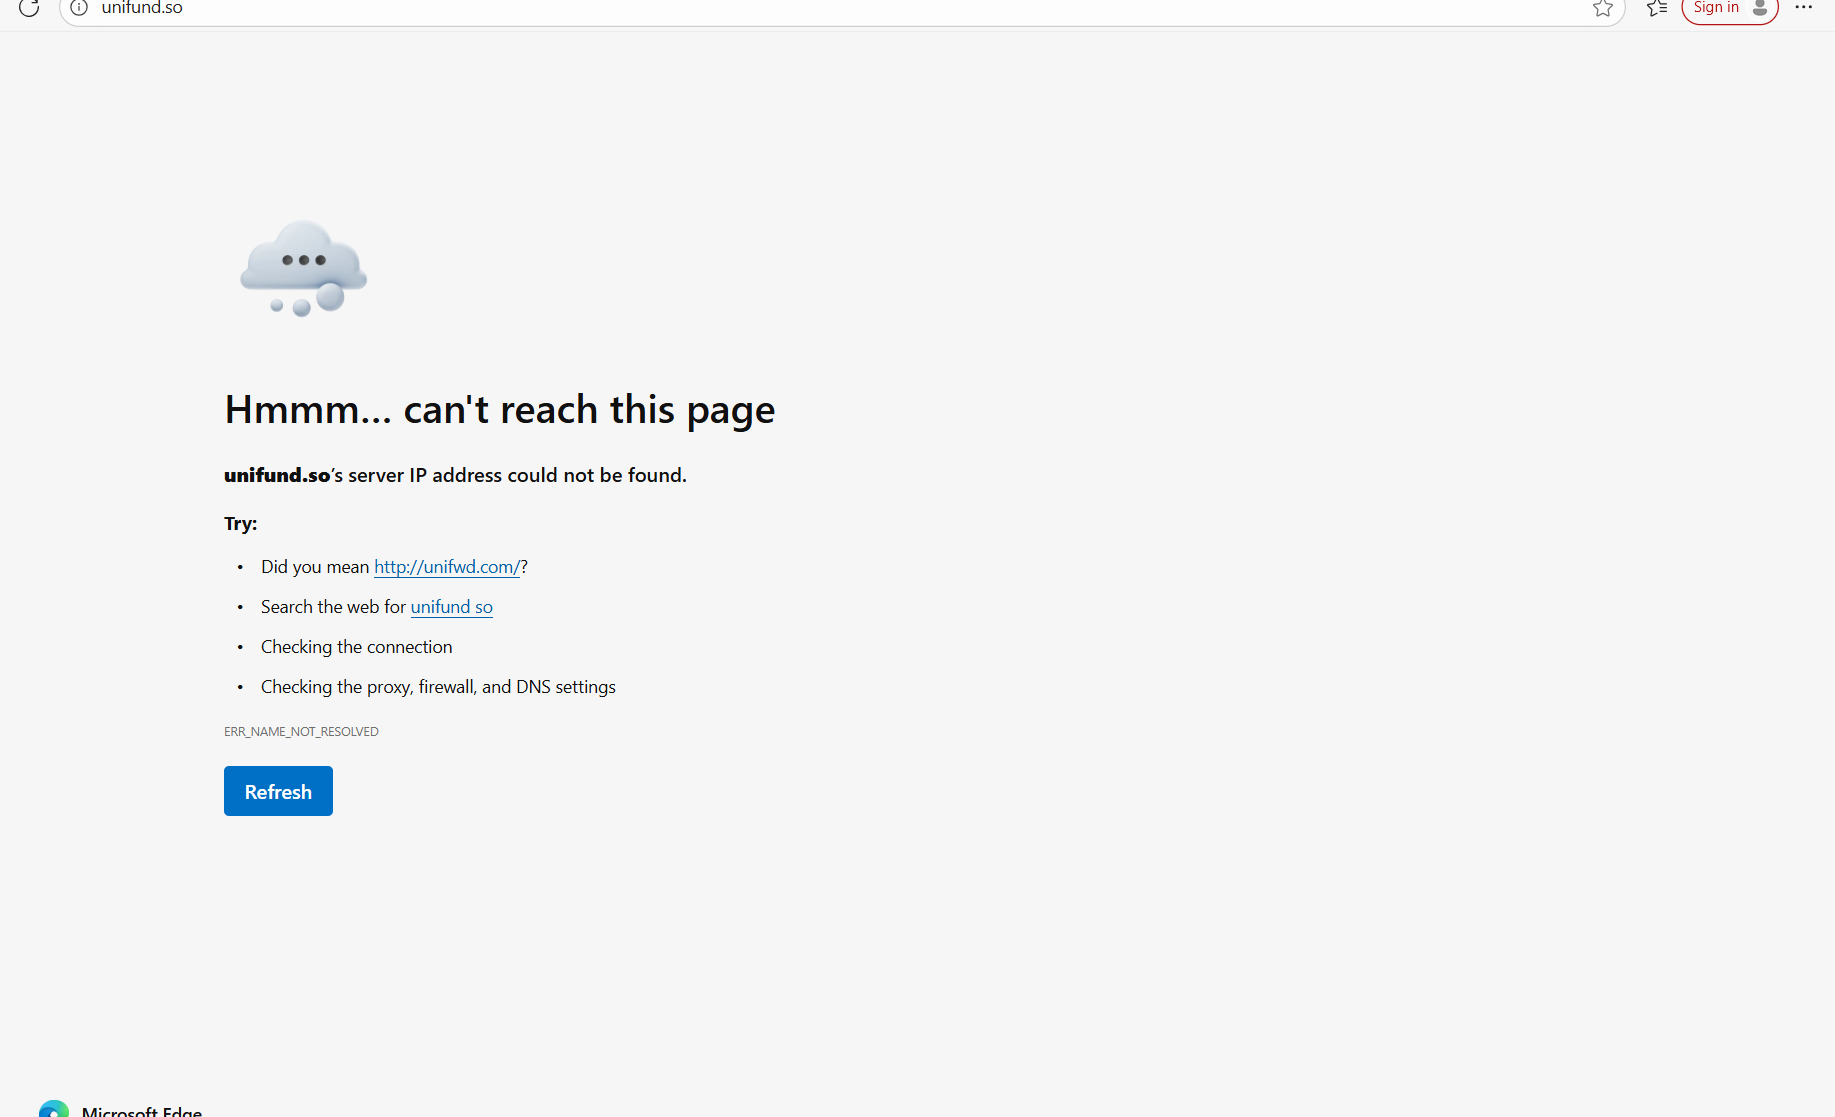
Task: Click the profile avatar icon
Action: (1760, 8)
